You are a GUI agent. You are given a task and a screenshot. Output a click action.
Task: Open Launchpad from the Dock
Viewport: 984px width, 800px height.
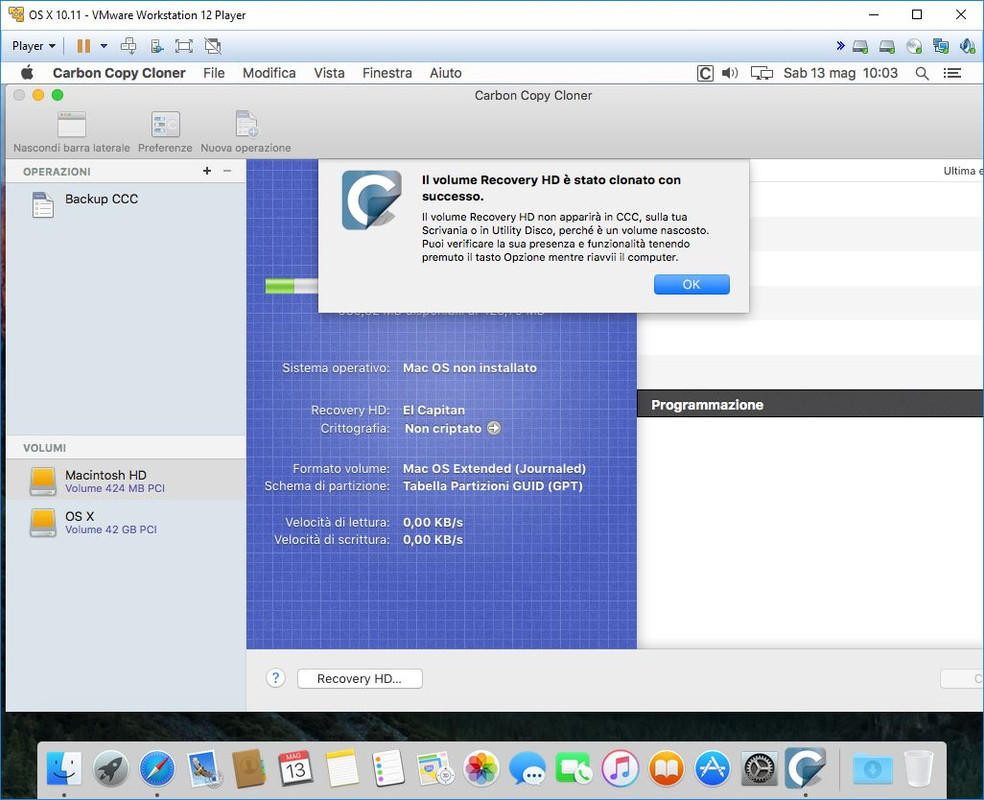click(110, 768)
